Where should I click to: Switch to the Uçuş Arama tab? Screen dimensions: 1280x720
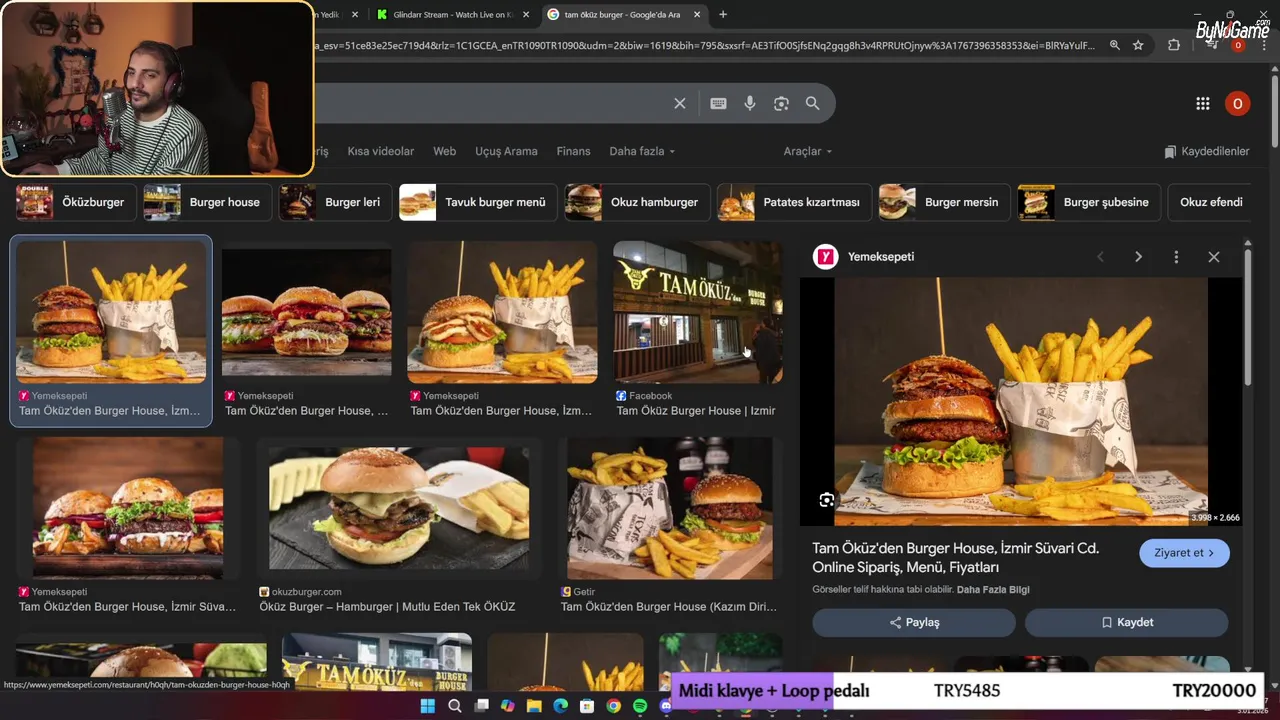[506, 151]
